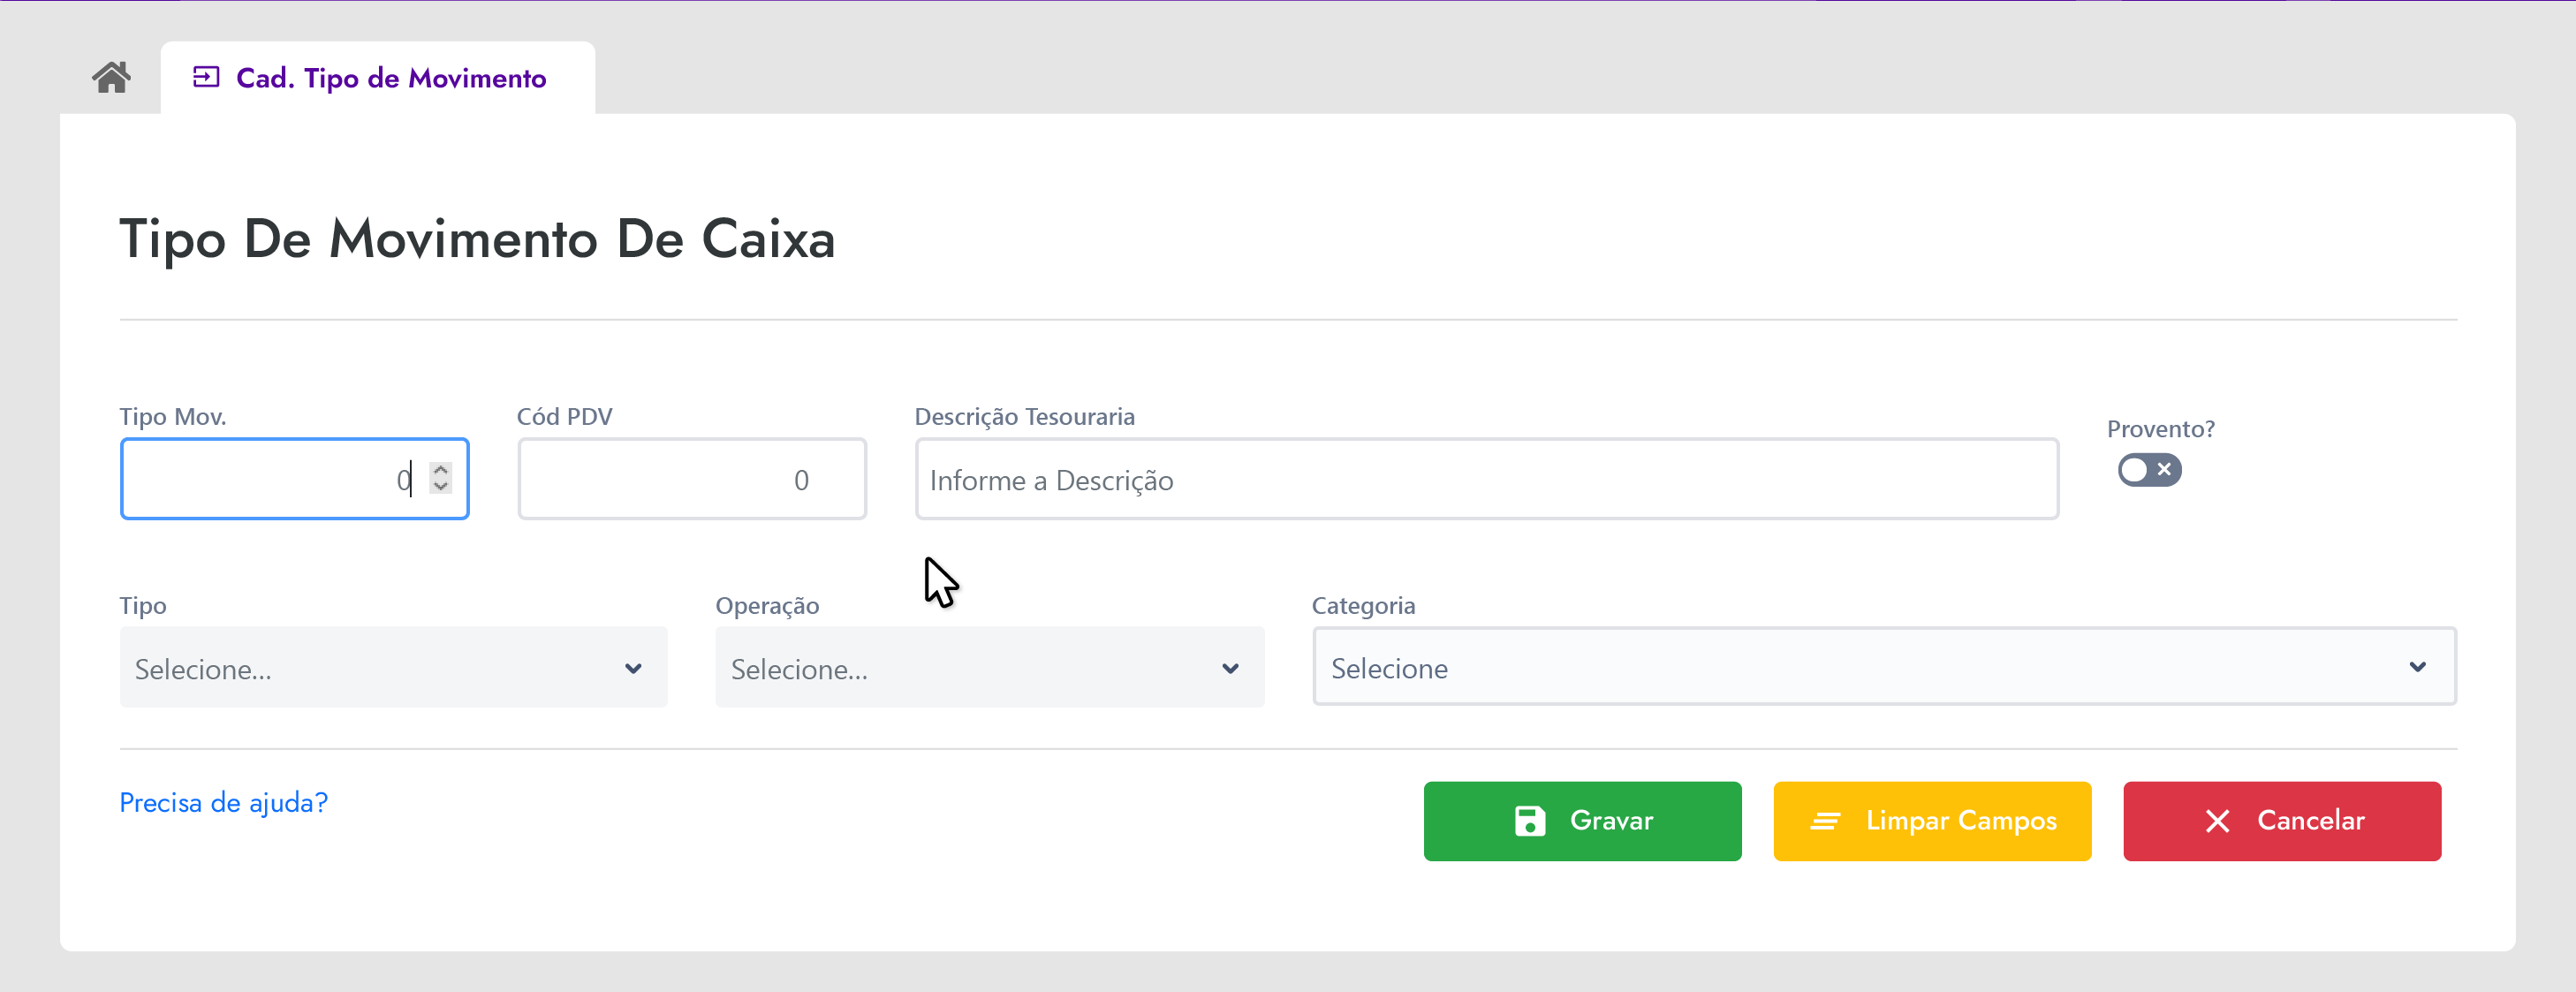
Task: Click the Operação label
Action: pos(767,605)
